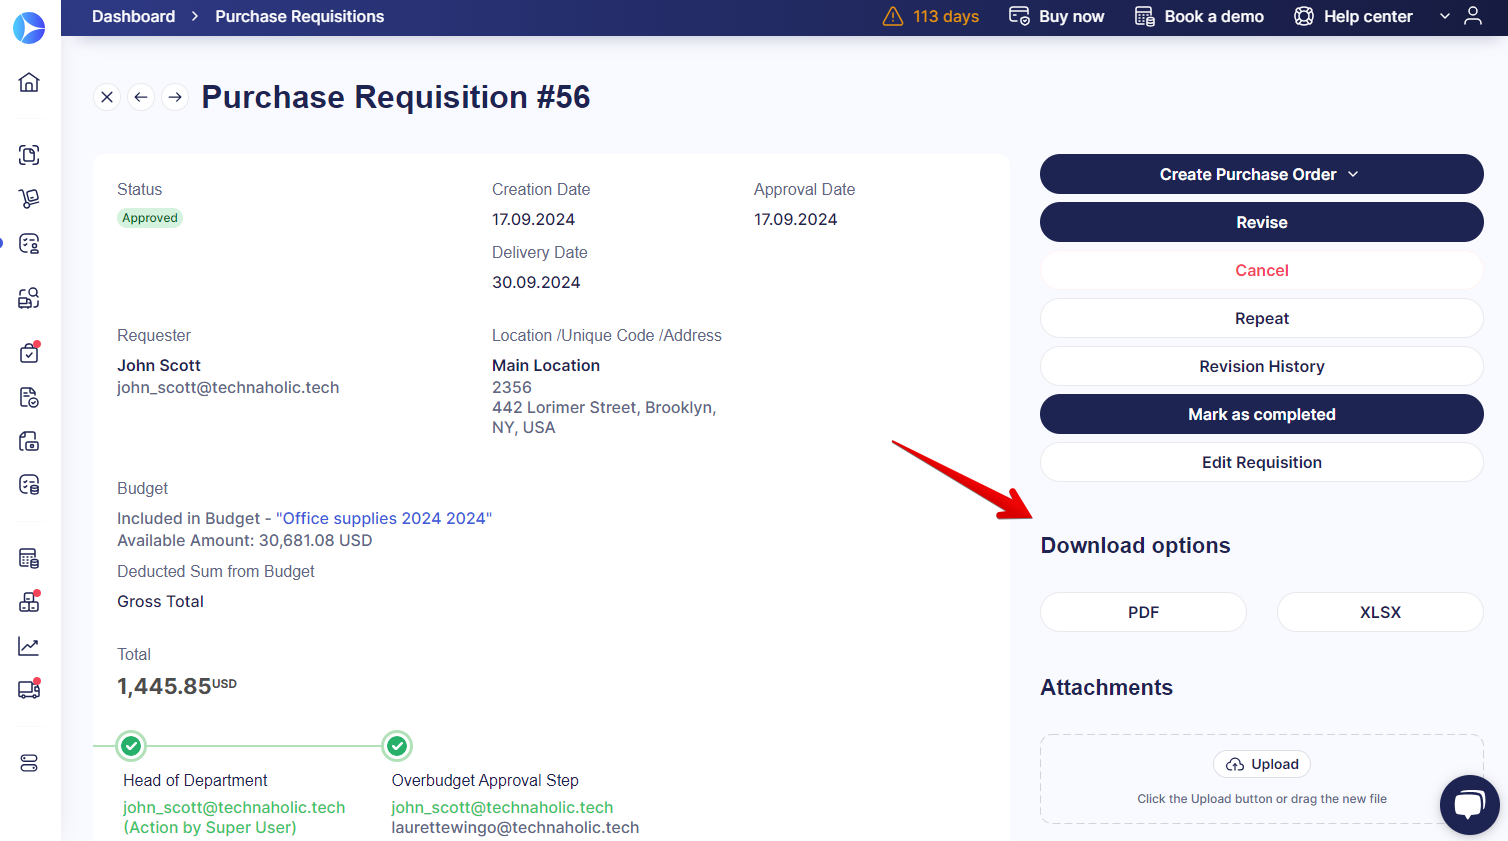Open the suppliers contact-card icon
The width and height of the screenshot is (1508, 841).
click(x=28, y=243)
